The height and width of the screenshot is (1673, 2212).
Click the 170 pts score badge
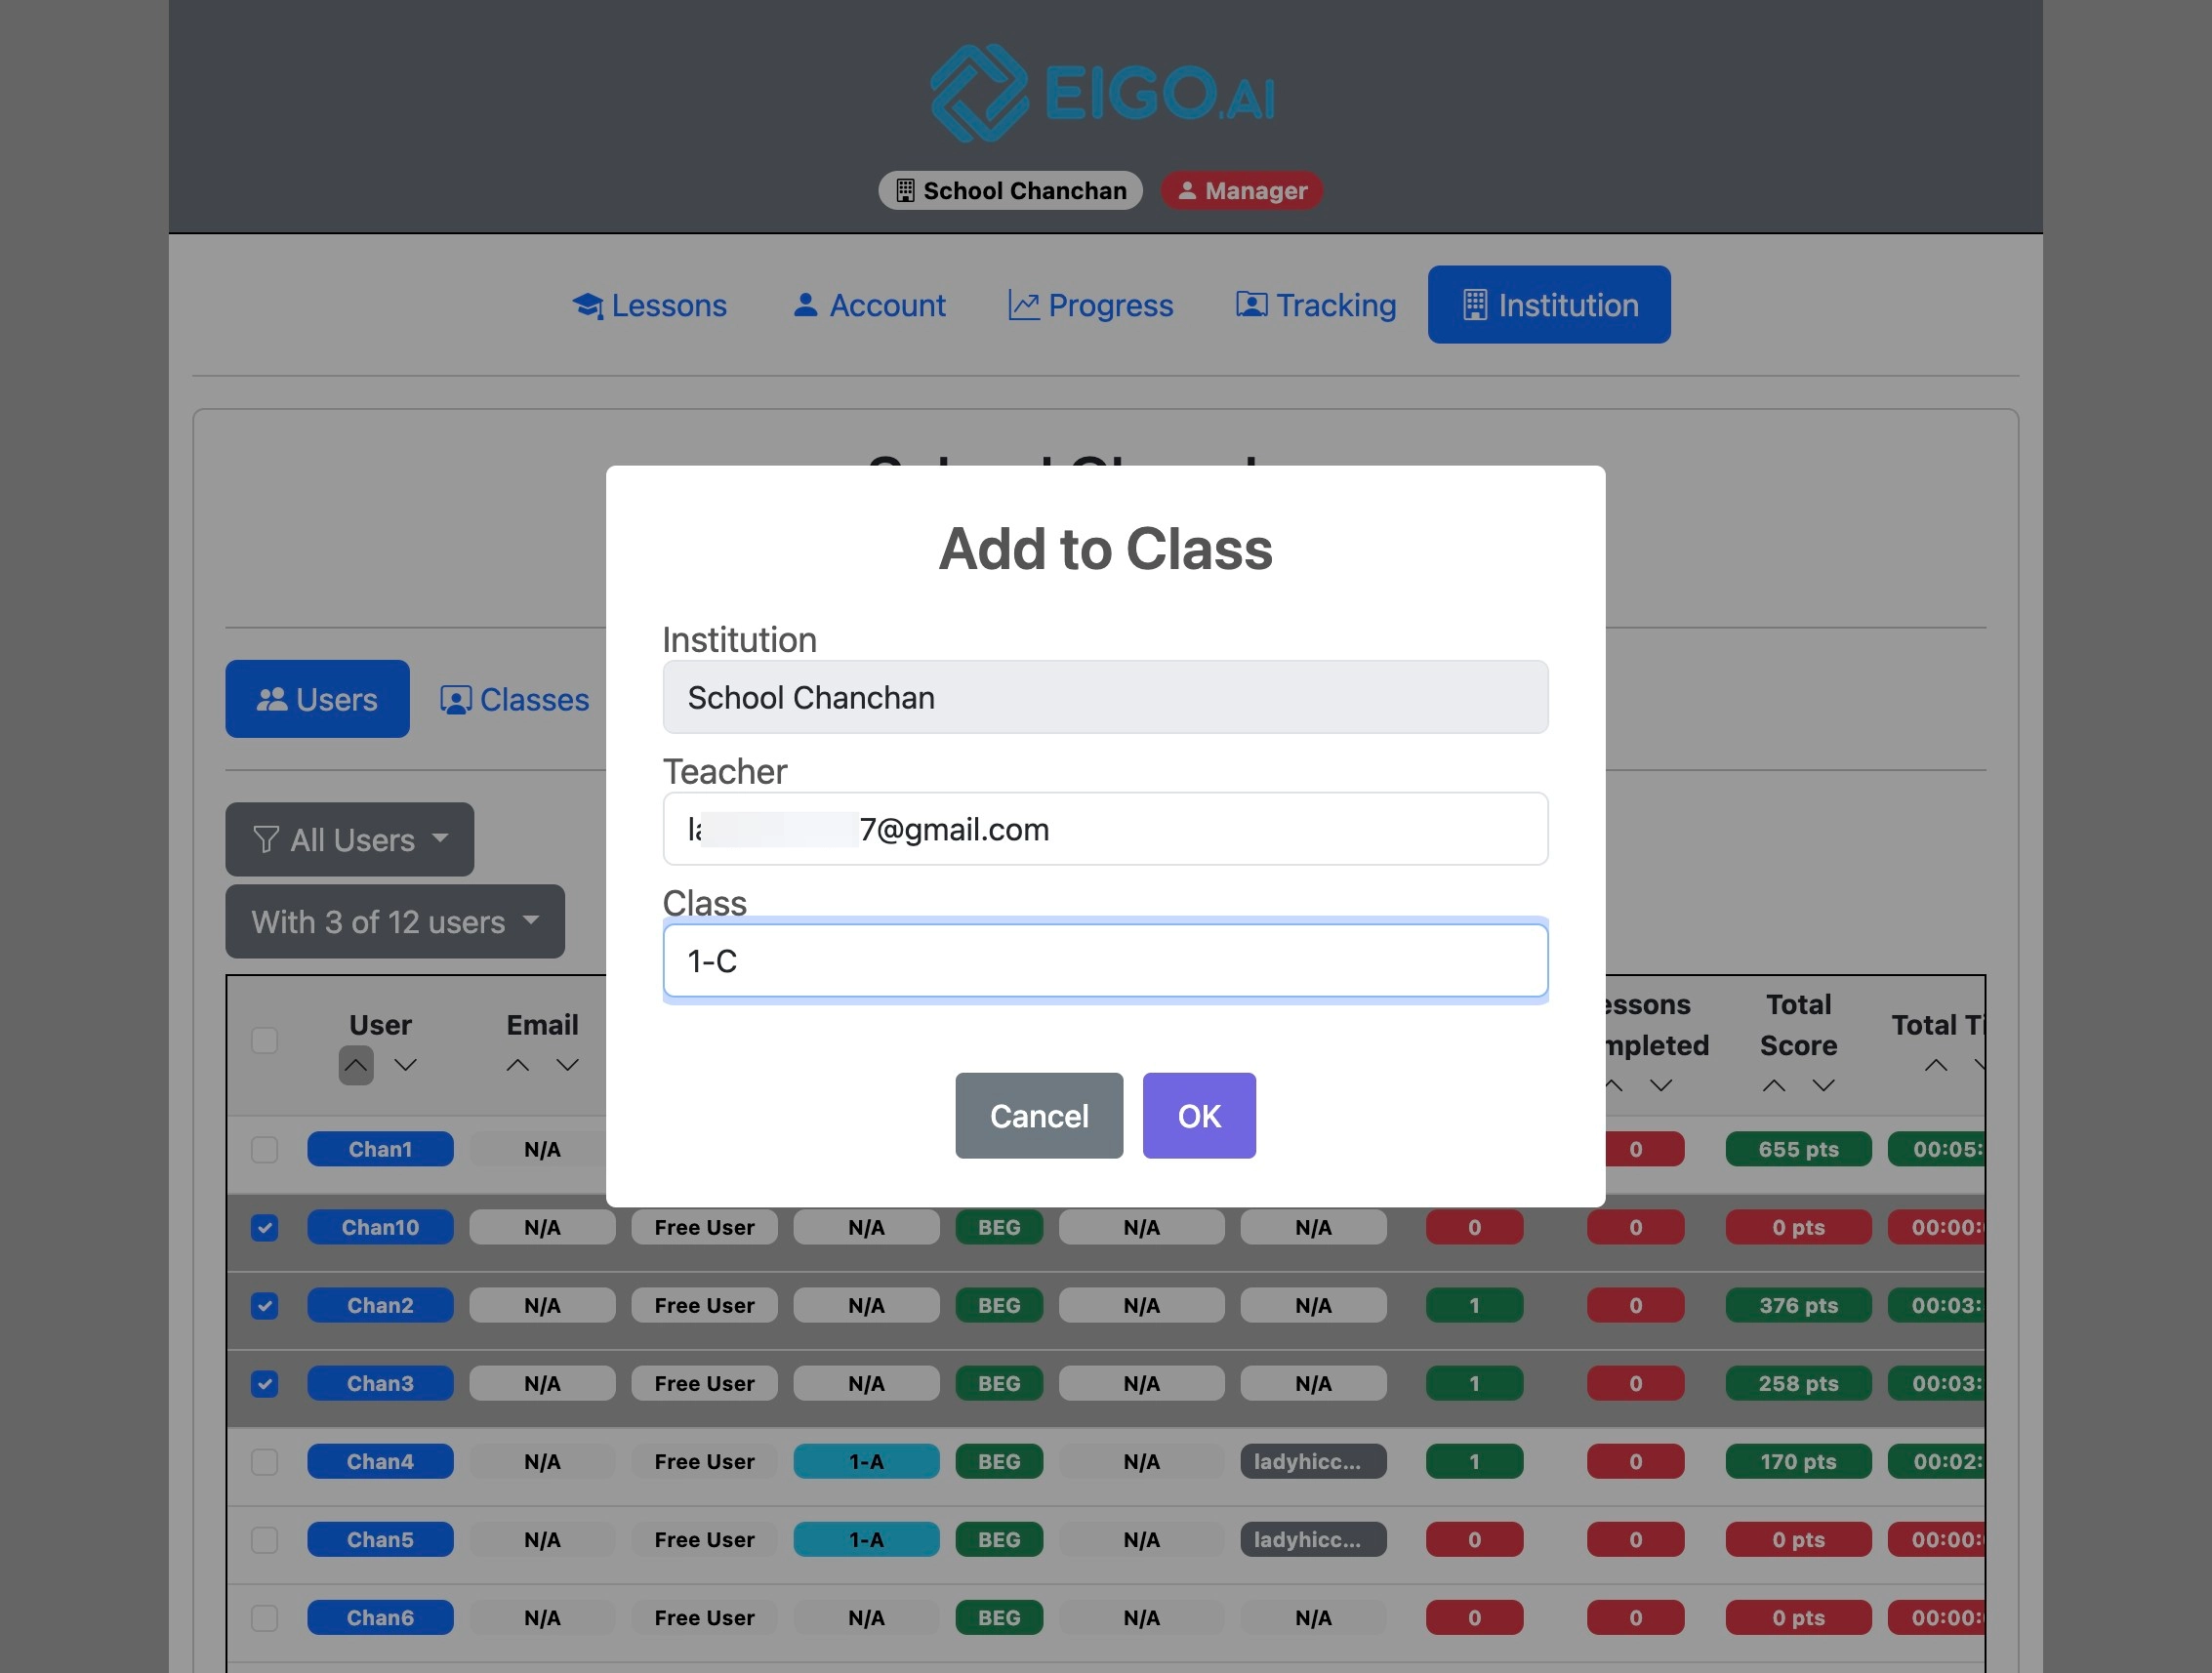pyautogui.click(x=1798, y=1462)
